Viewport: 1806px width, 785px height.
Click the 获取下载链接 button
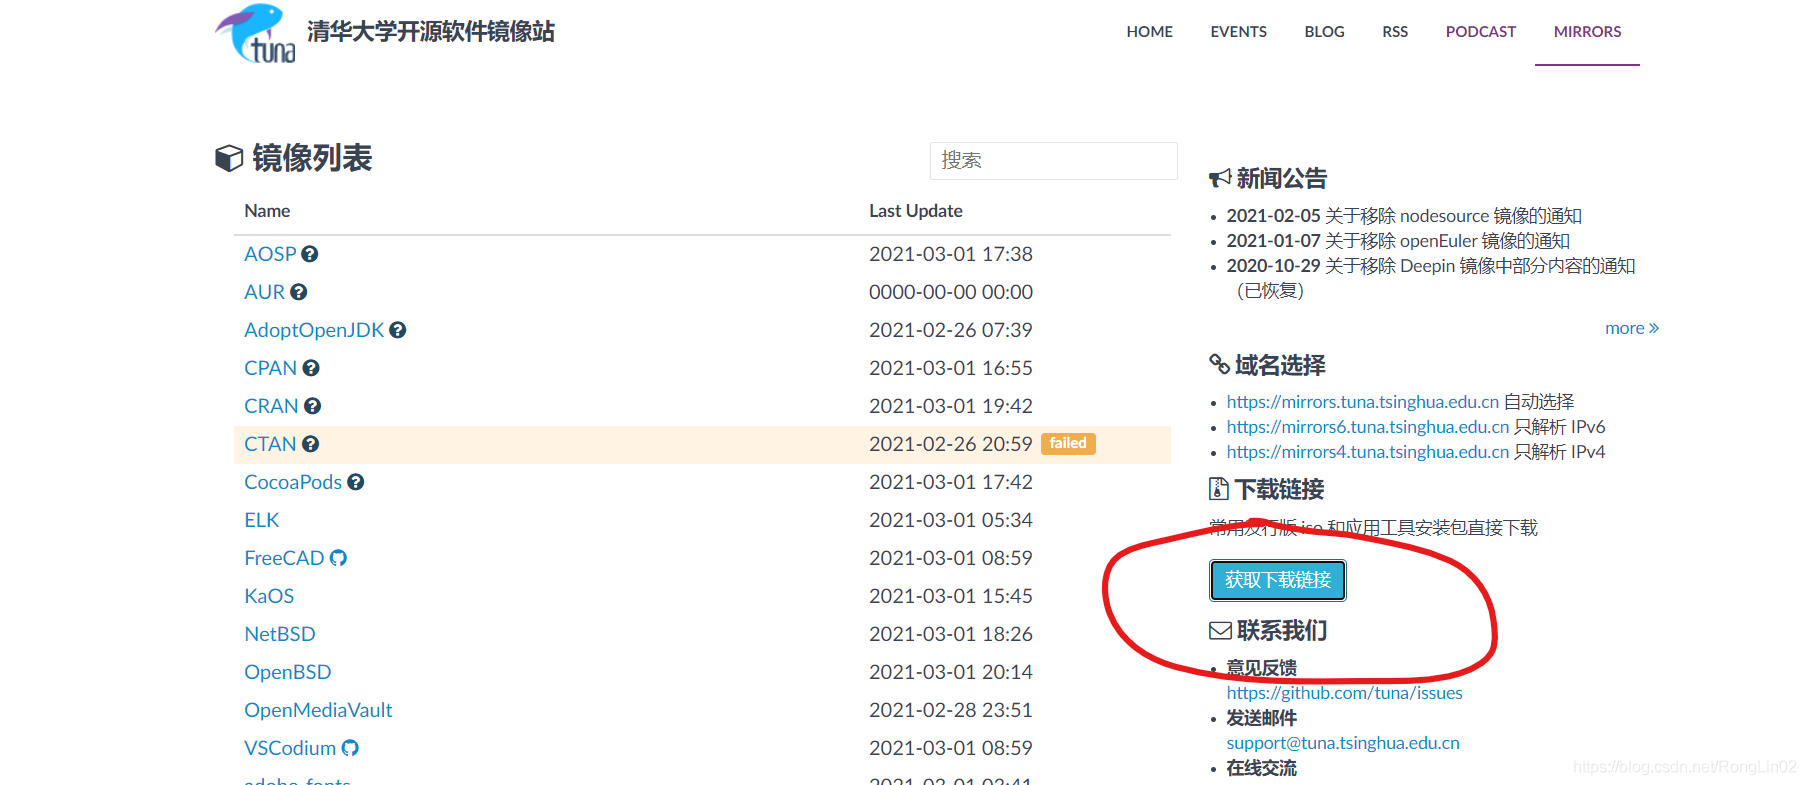point(1278,580)
